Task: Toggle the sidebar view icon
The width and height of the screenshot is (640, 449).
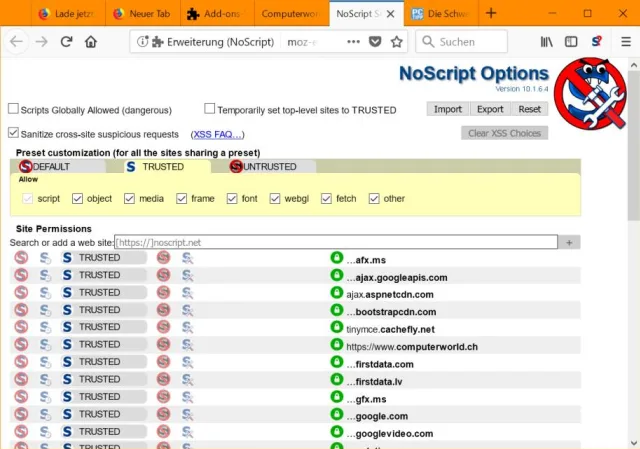Action: [571, 42]
